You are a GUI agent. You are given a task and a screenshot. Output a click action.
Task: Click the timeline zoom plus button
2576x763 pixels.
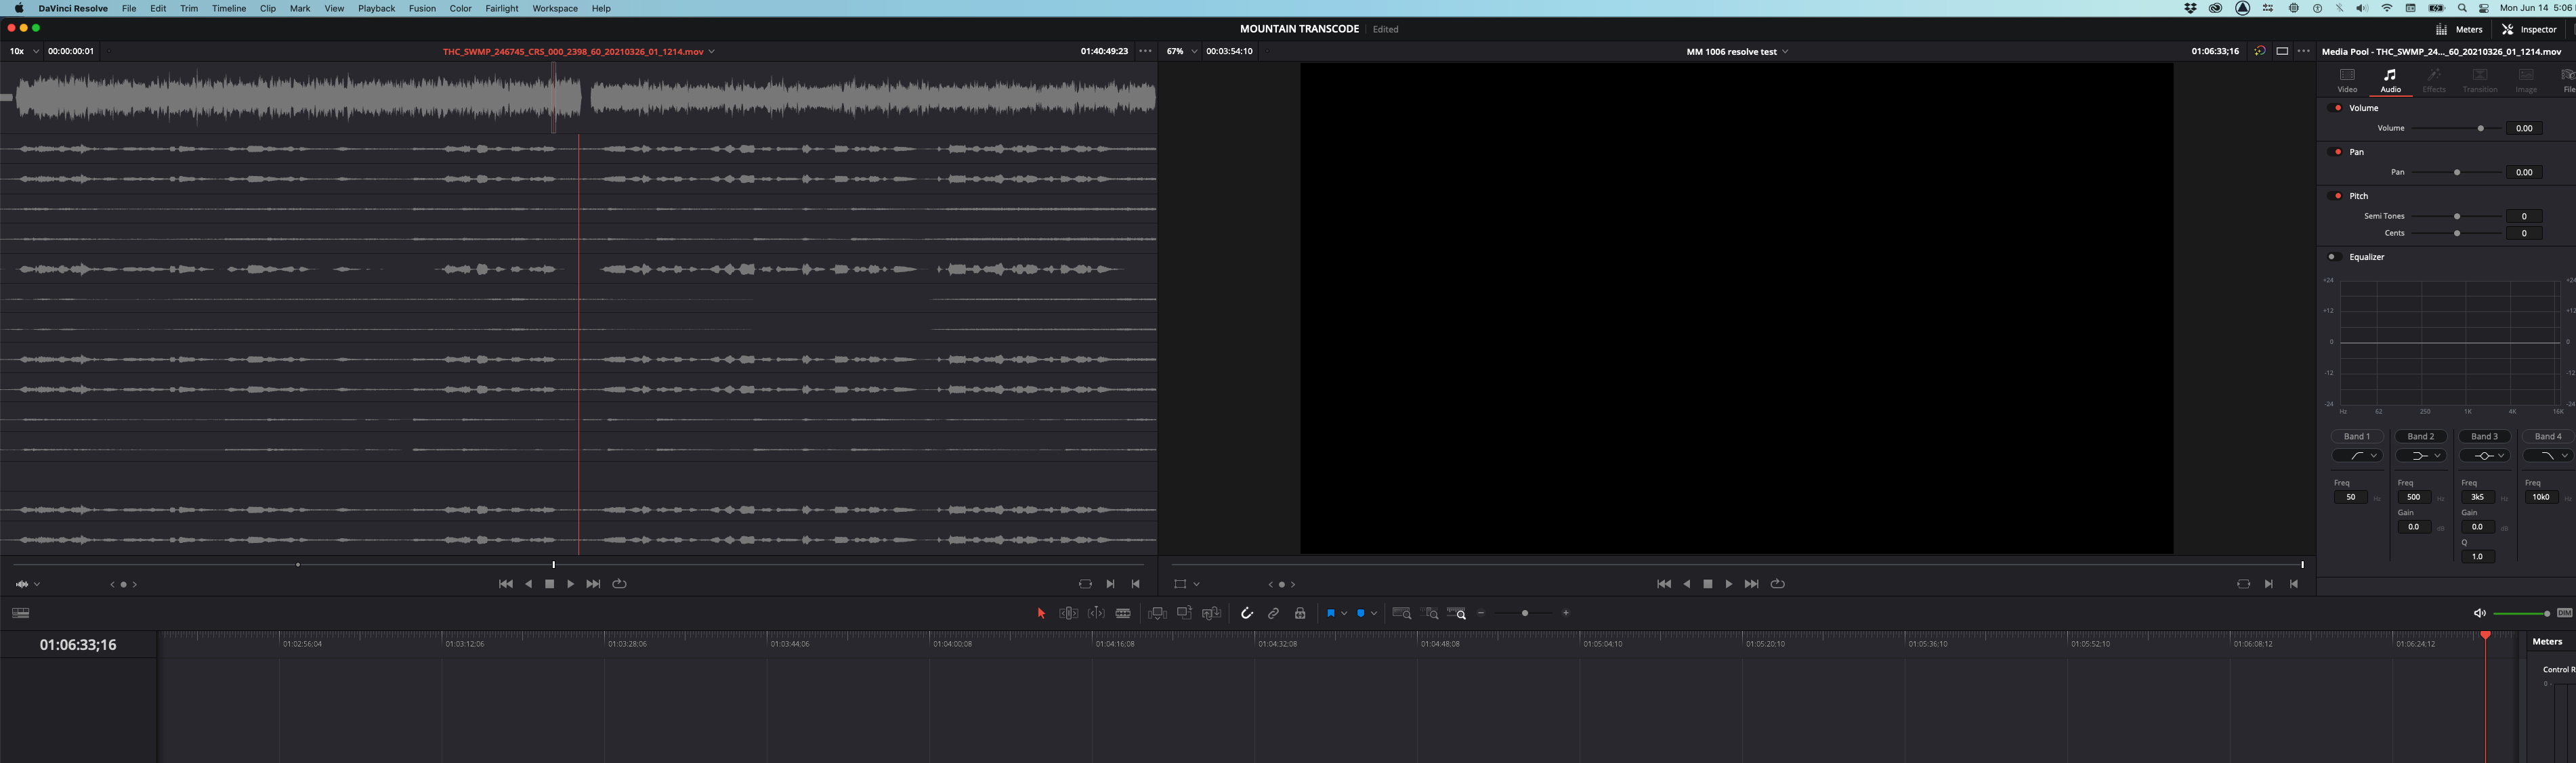1566,613
